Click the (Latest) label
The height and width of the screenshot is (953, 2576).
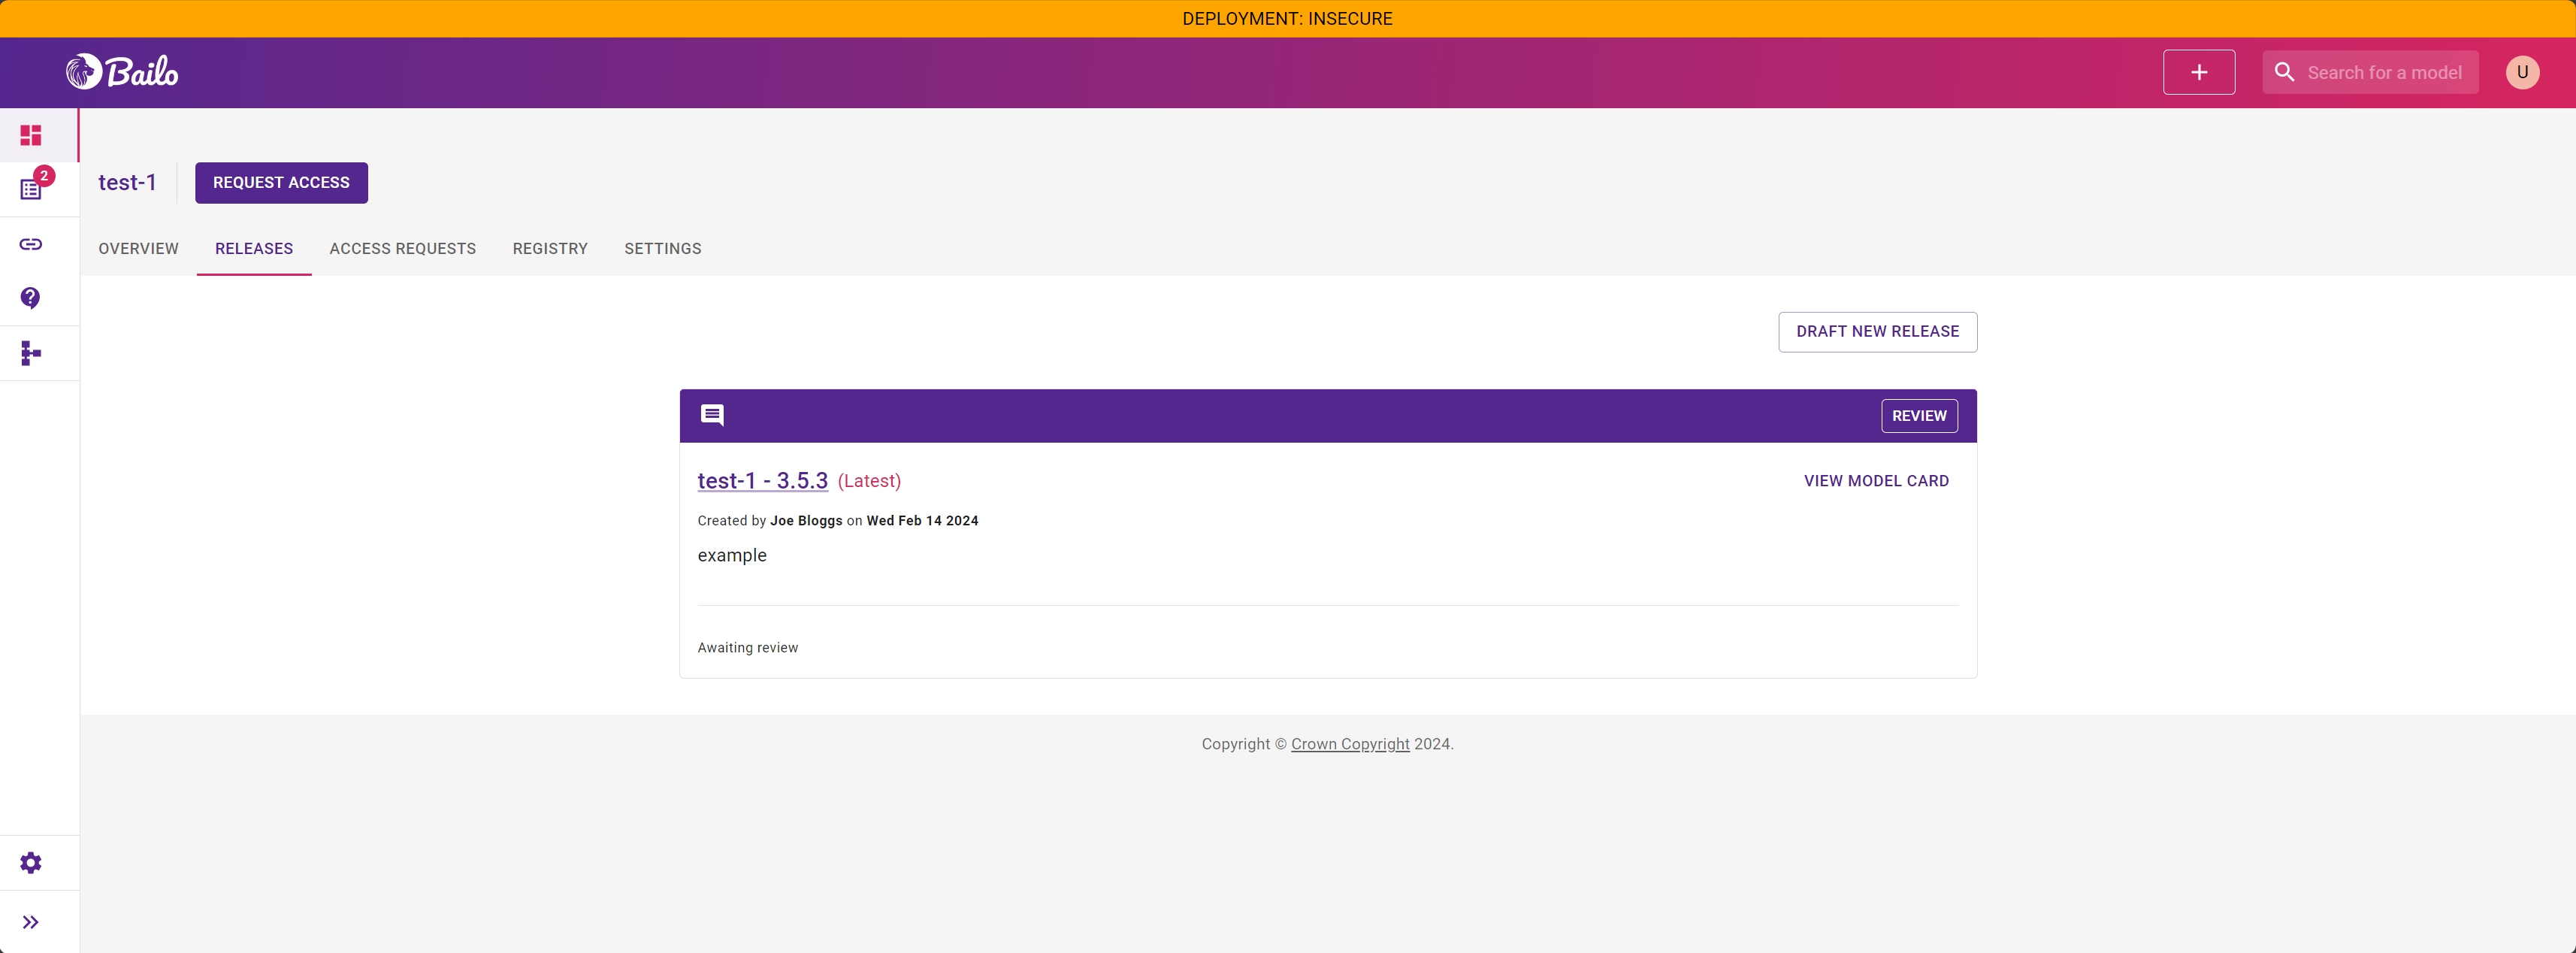coord(869,480)
